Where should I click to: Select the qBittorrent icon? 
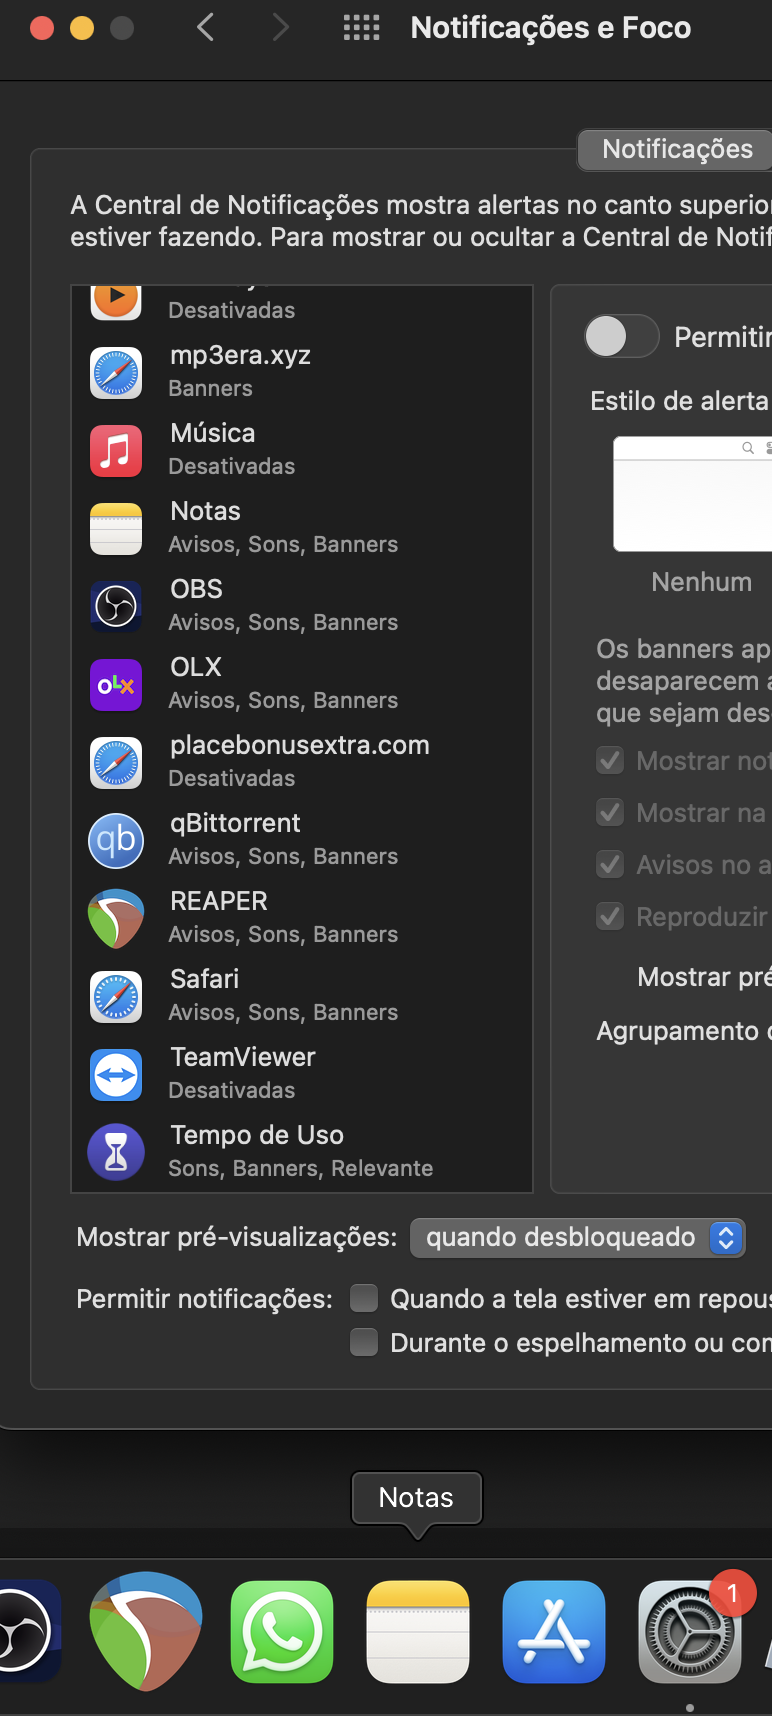(116, 841)
